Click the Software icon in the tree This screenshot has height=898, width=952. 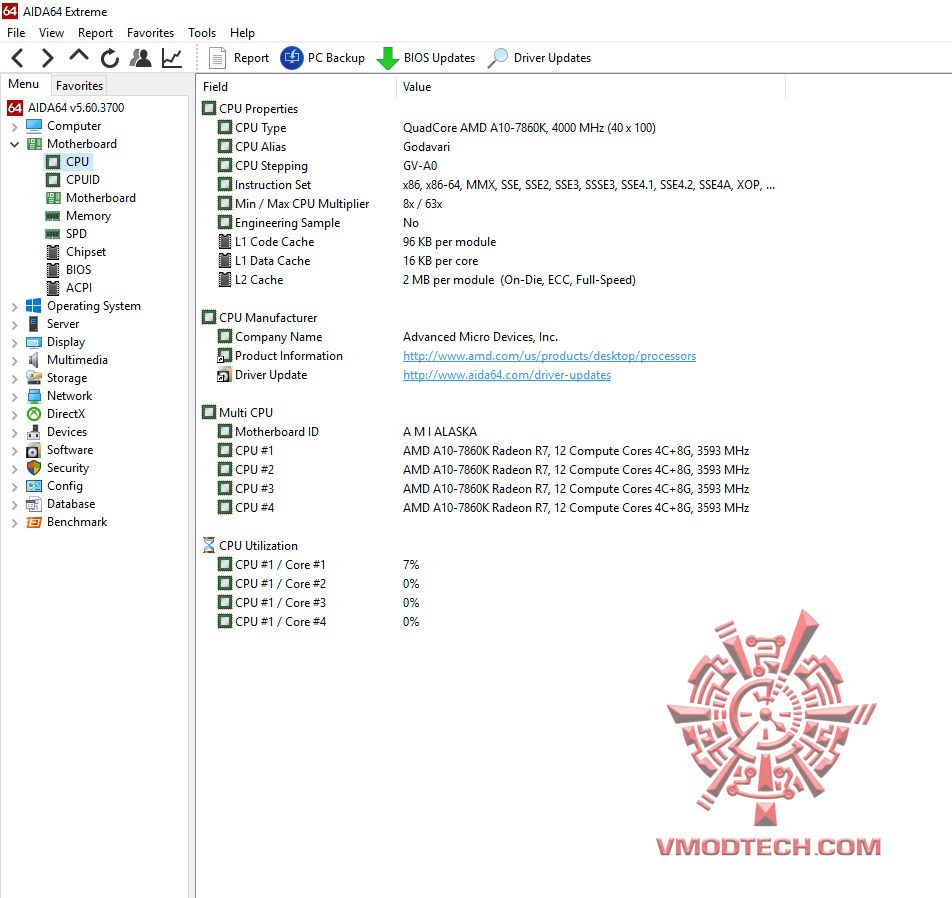34,451
